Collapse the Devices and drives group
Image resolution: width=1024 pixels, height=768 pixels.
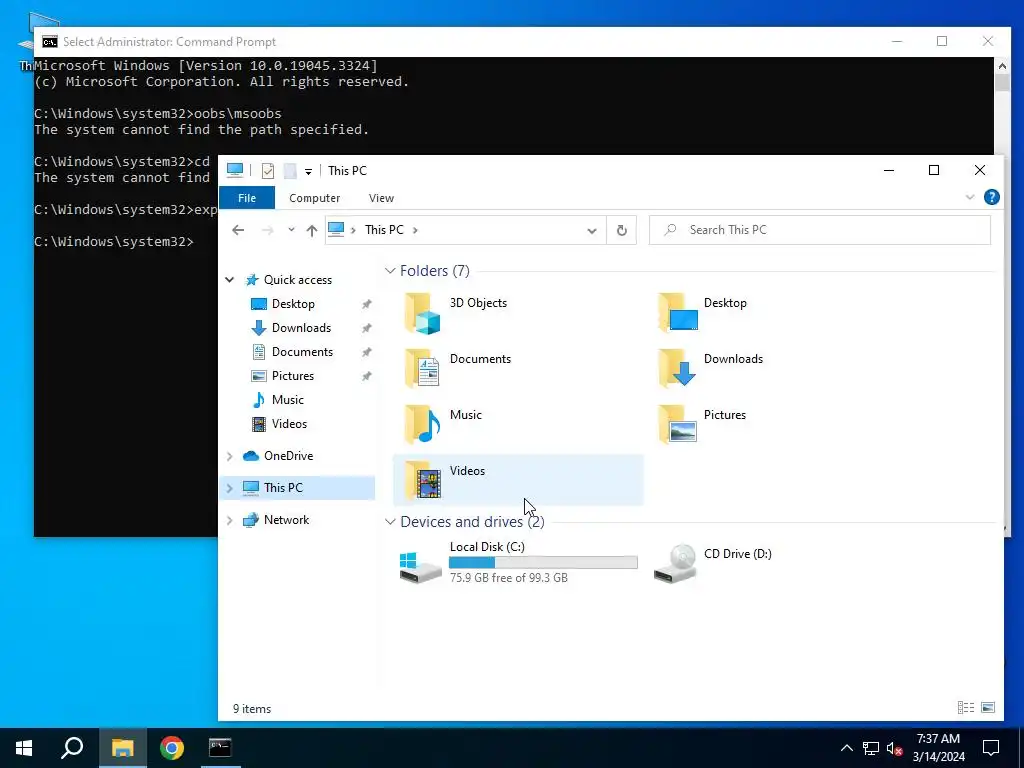(390, 522)
